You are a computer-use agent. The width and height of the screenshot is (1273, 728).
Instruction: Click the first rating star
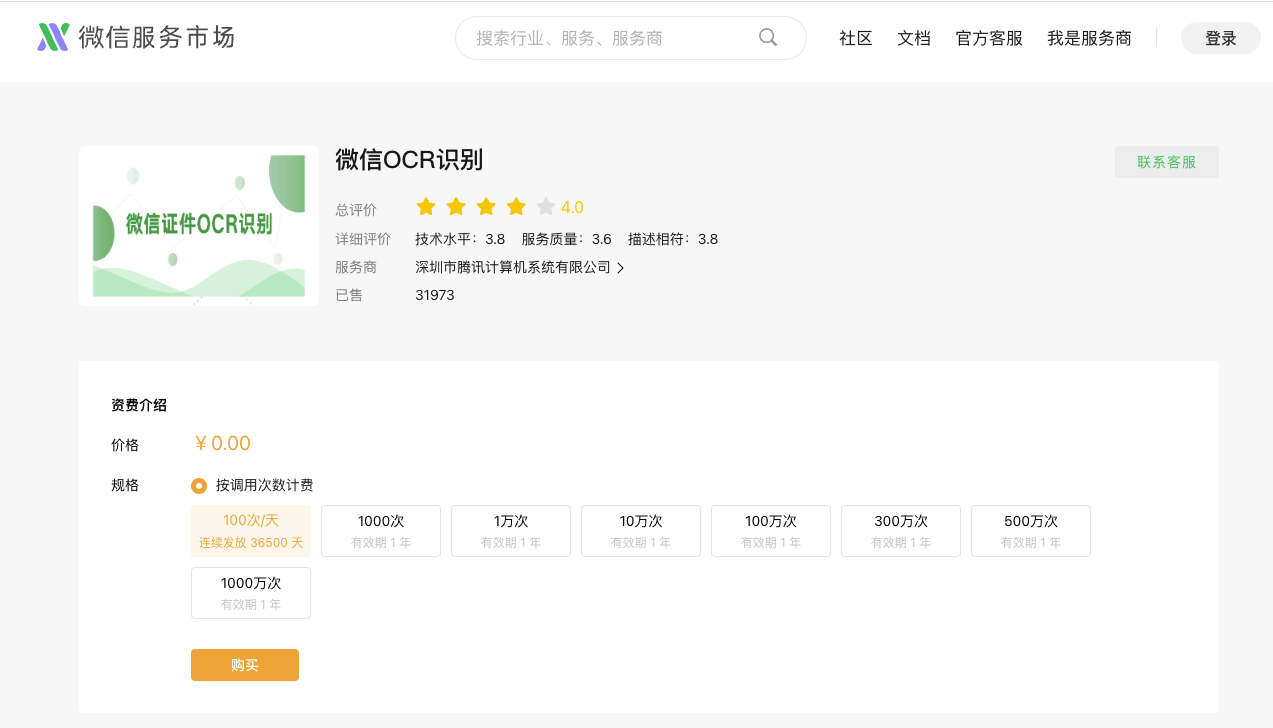[x=426, y=207]
